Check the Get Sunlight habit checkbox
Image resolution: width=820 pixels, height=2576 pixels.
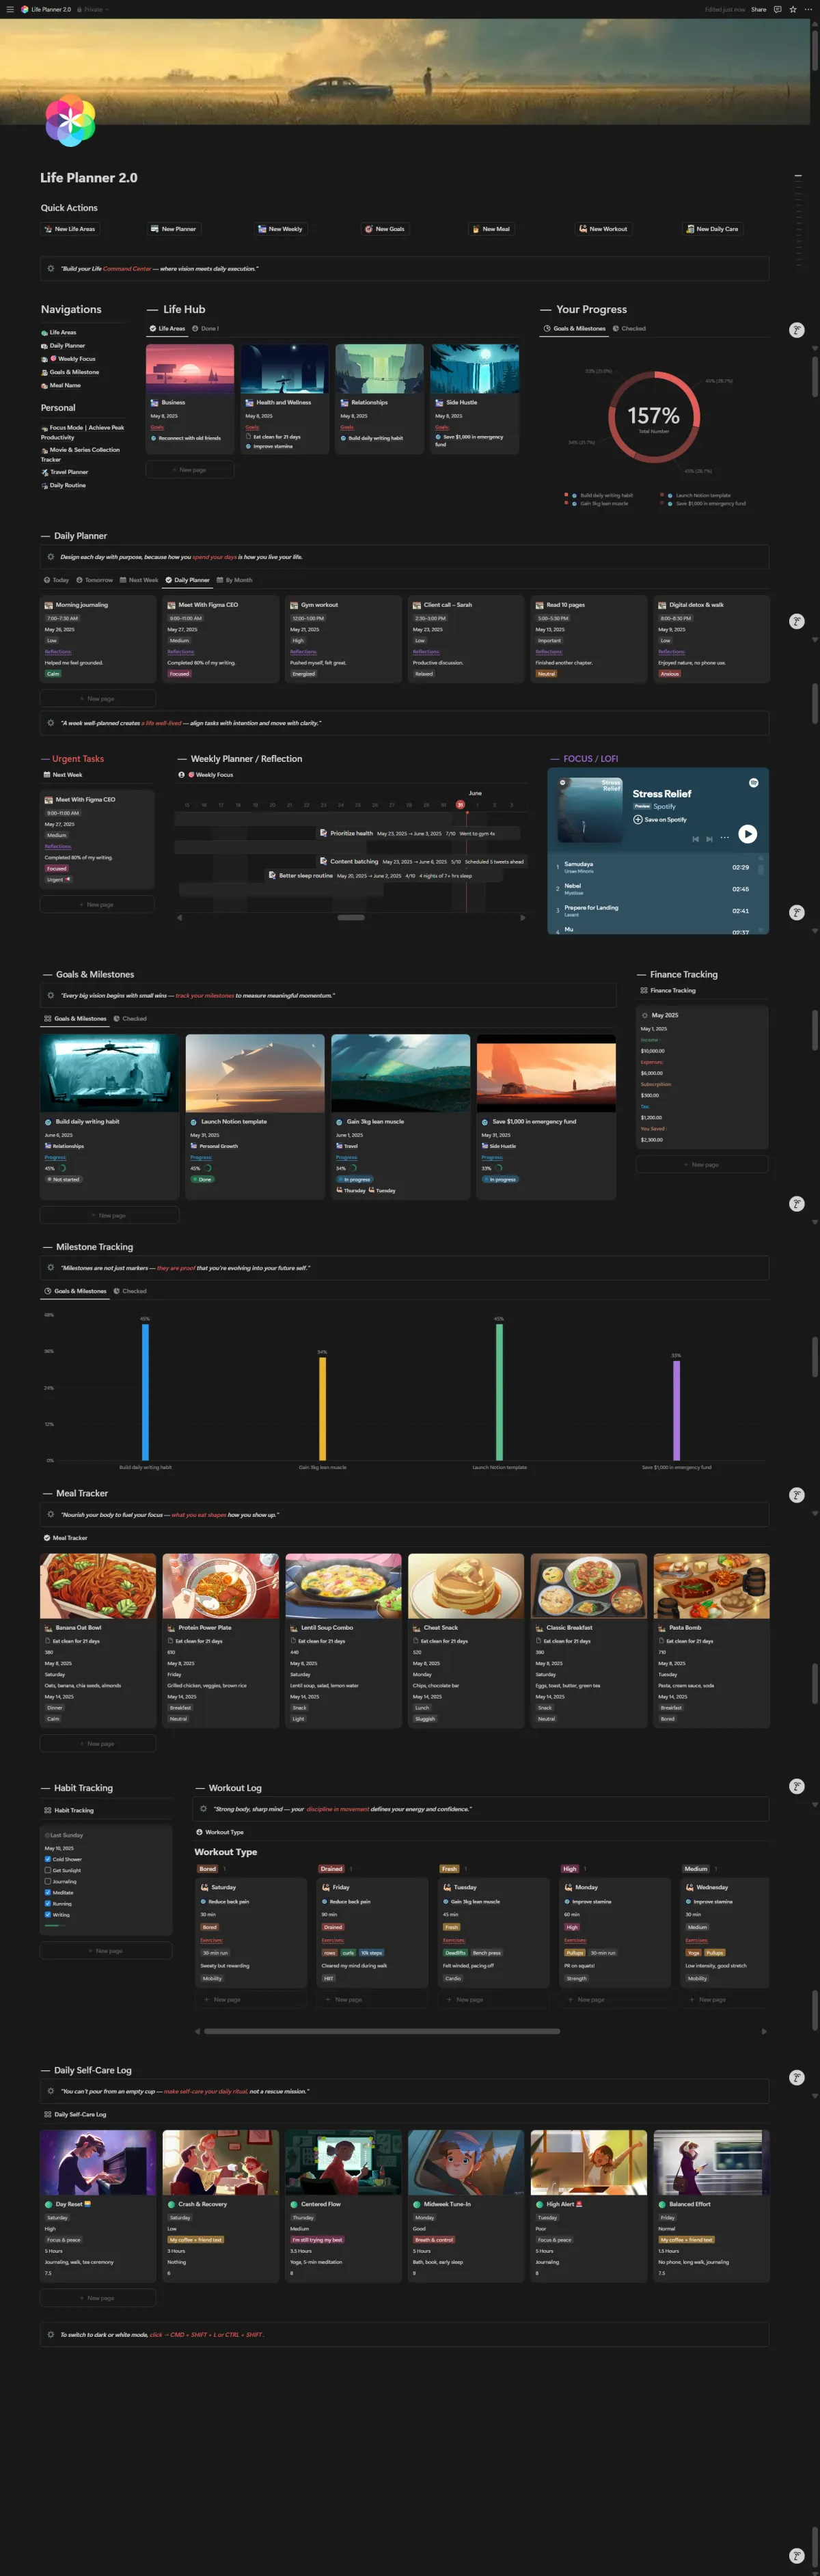coord(48,1870)
